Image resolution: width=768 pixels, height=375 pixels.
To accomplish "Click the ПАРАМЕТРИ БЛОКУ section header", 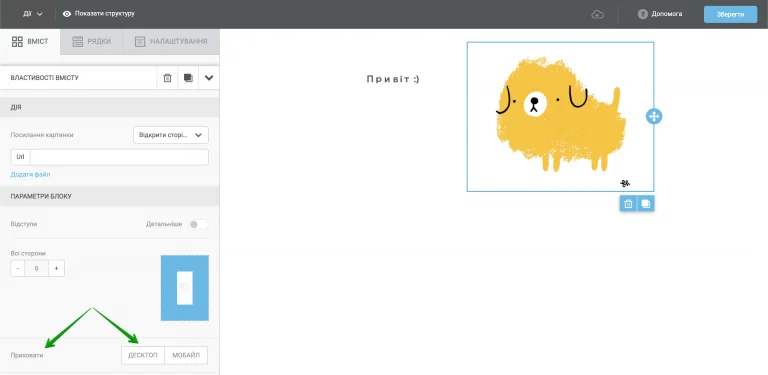I will pyautogui.click(x=110, y=196).
